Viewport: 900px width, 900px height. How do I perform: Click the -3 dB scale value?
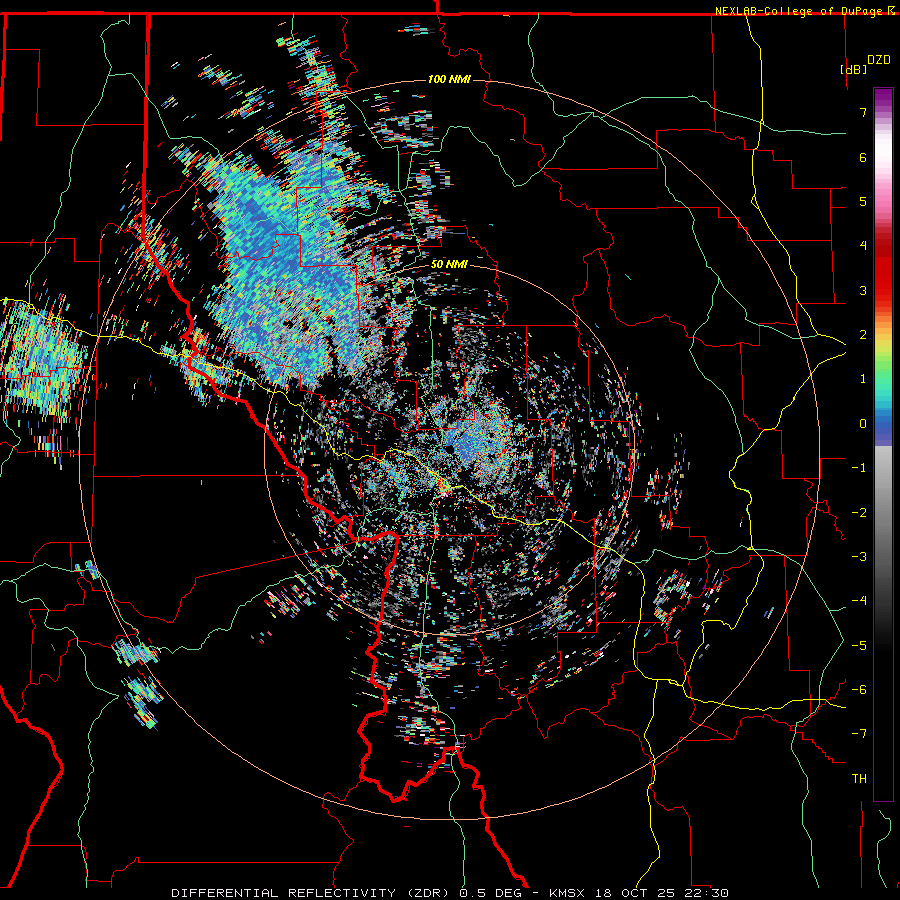click(859, 557)
